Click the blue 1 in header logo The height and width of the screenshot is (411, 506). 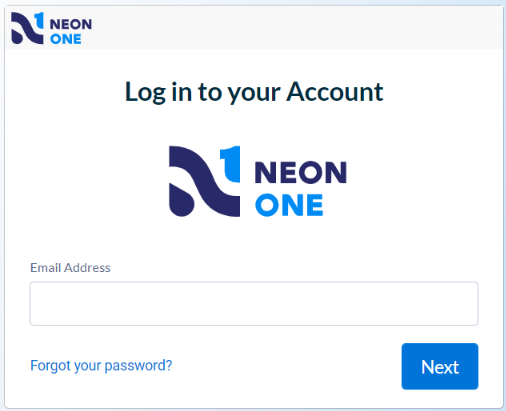tap(39, 20)
